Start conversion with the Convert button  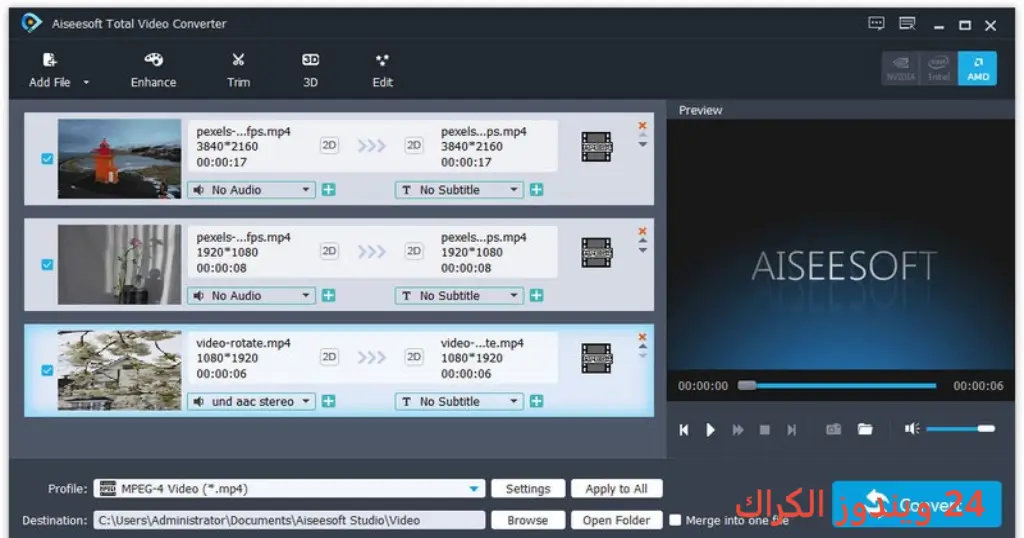pos(916,504)
